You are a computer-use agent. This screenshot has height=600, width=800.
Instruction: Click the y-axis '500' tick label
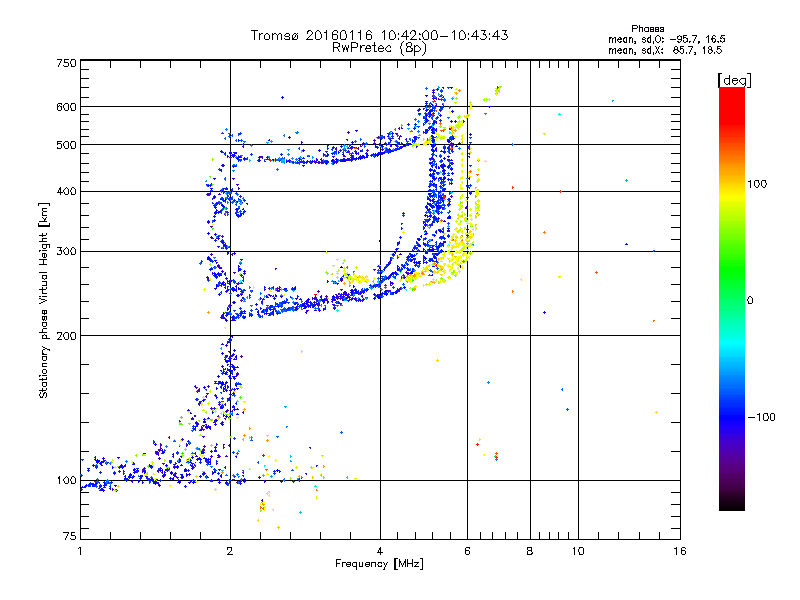(66, 145)
